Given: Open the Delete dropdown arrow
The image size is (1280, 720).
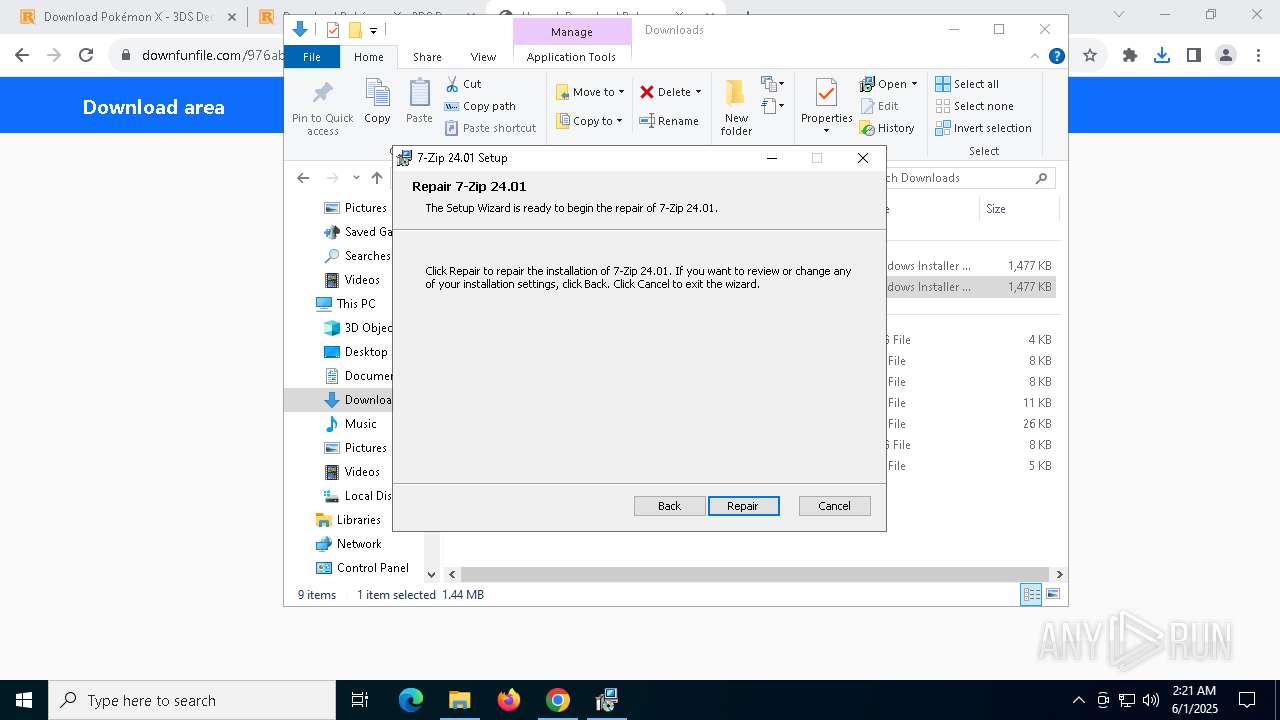Looking at the screenshot, I should tap(698, 92).
